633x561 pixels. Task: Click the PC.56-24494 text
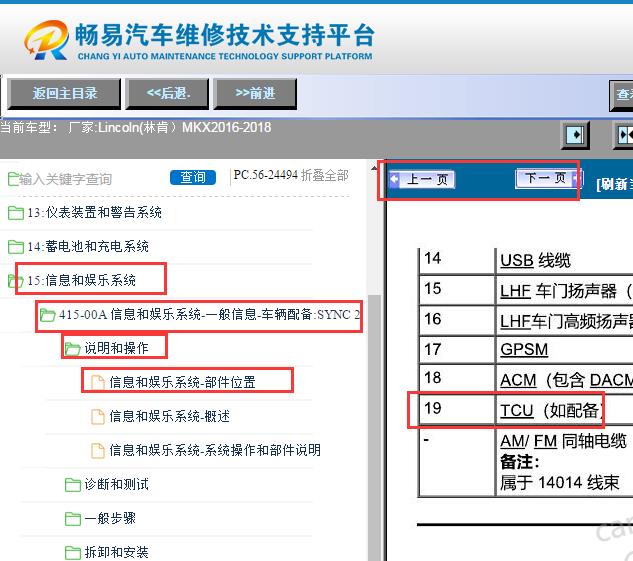coord(265,175)
